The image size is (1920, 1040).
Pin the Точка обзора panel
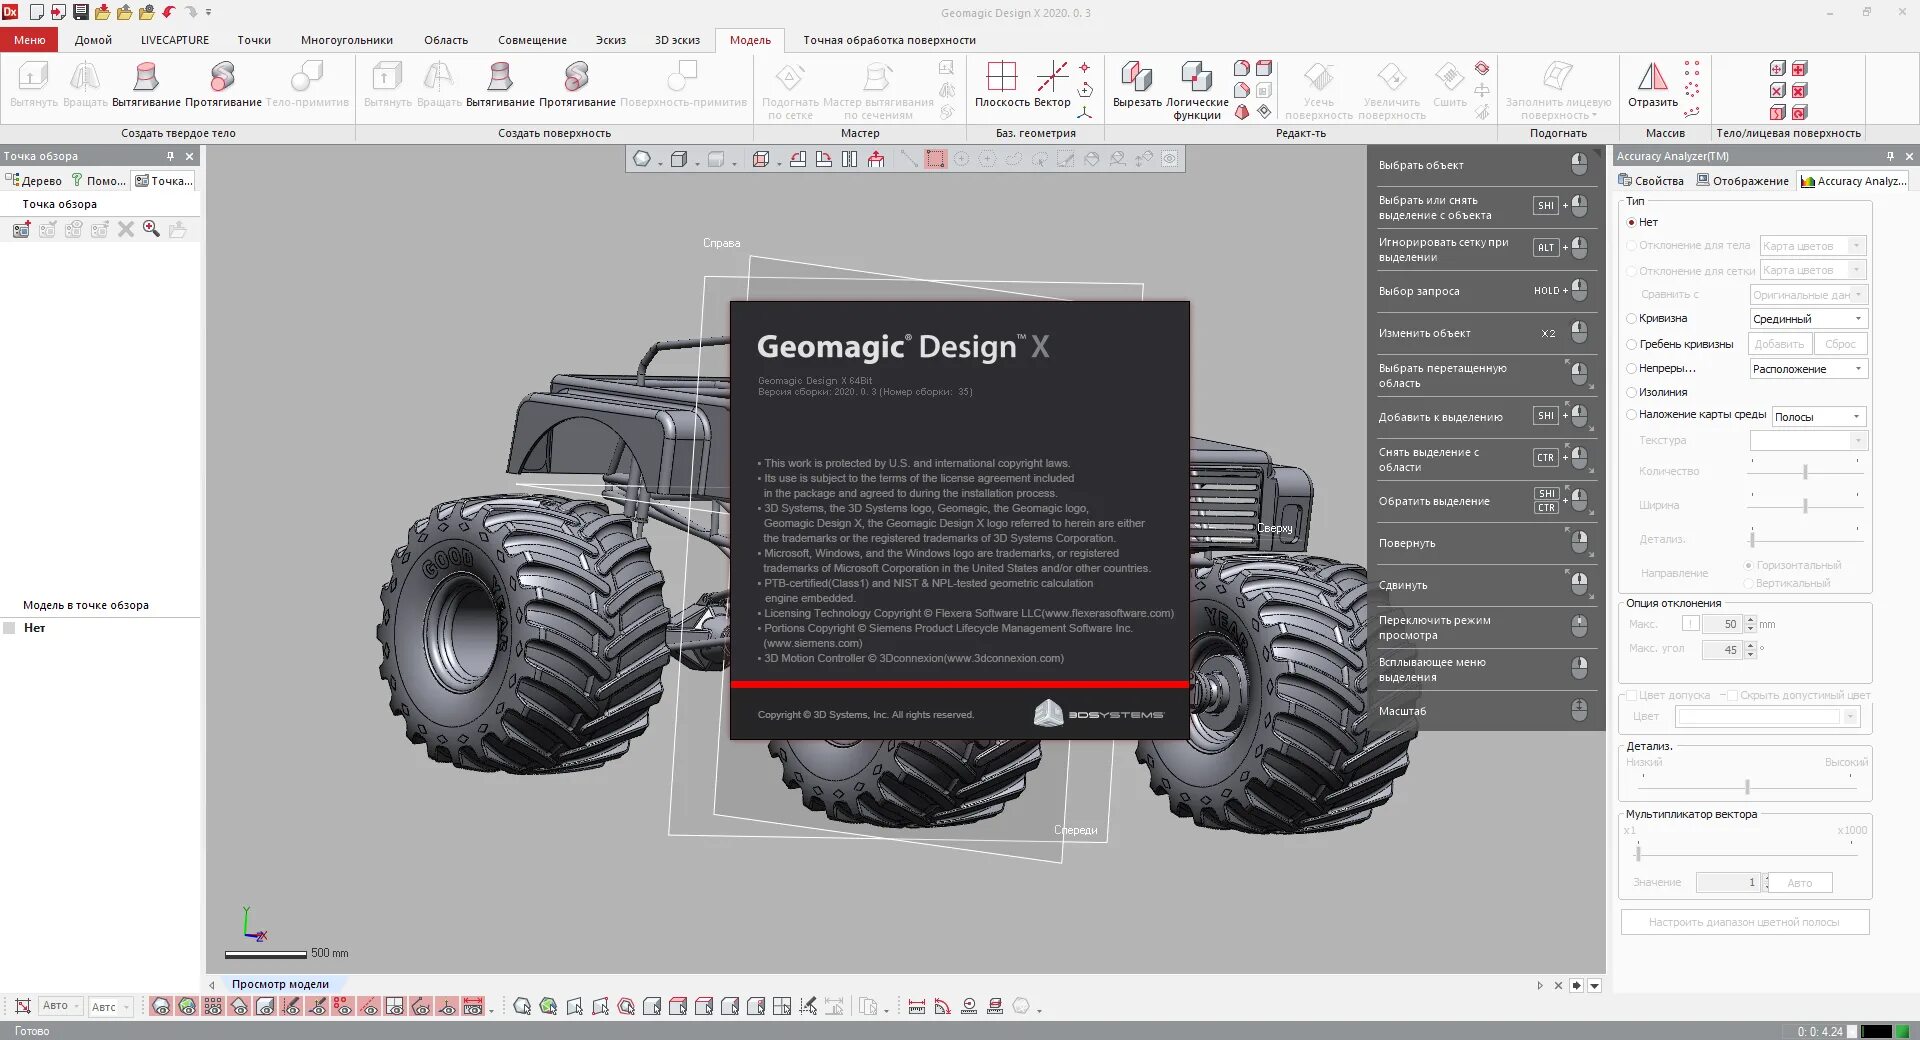[171, 156]
